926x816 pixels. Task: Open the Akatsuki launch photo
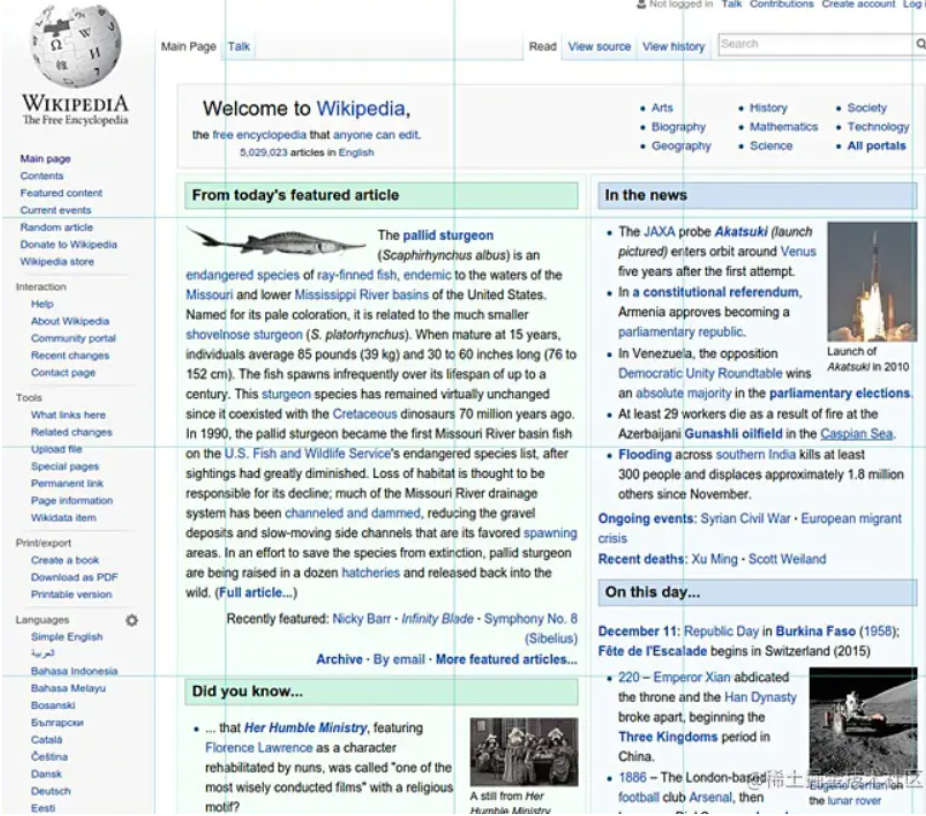(x=872, y=282)
